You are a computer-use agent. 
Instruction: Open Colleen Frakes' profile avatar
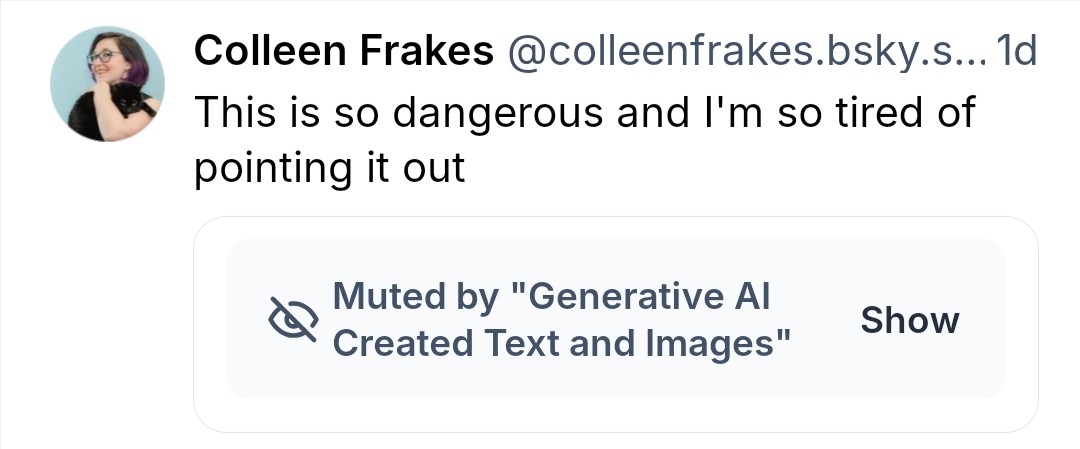pos(107,84)
